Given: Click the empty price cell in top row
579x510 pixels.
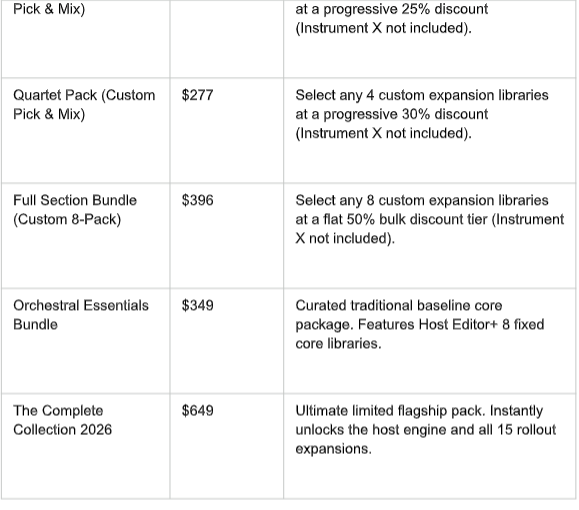Looking at the screenshot, I should [x=226, y=39].
